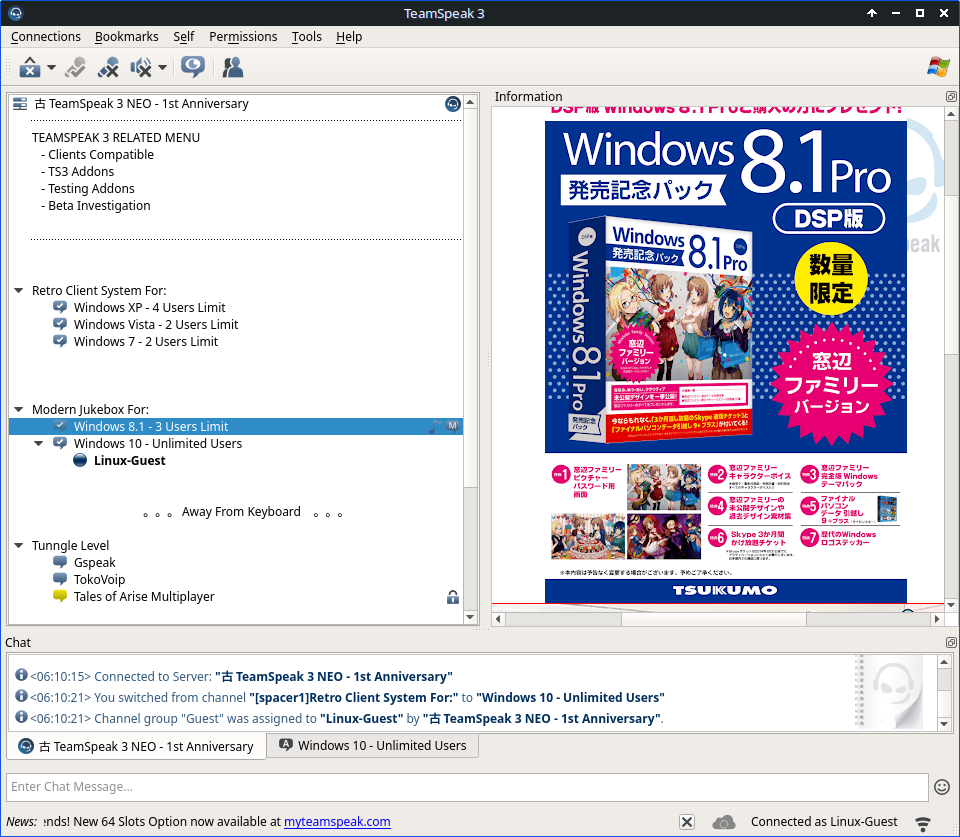Open the dropdown arrow beside mute speakers
960x837 pixels.
(162, 67)
